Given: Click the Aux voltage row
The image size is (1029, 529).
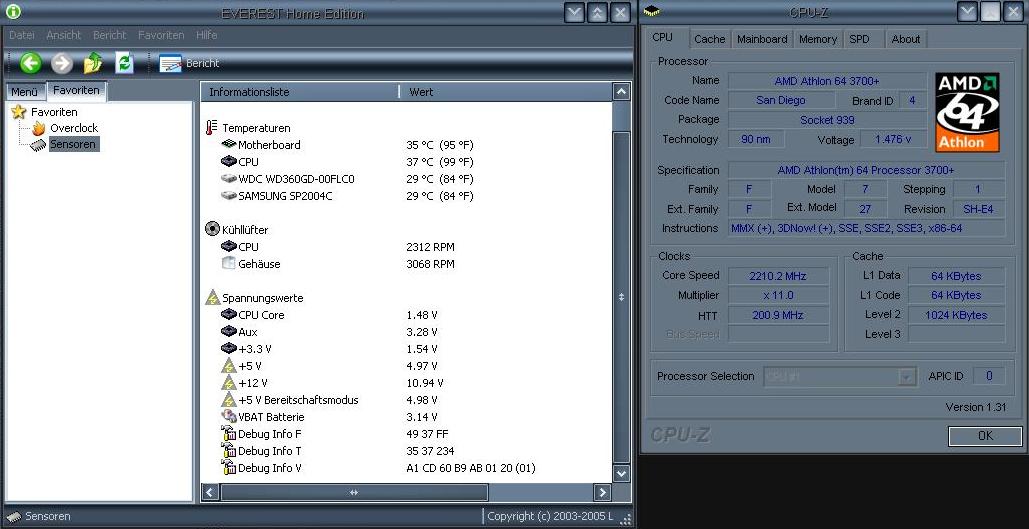Looking at the screenshot, I should (407, 331).
